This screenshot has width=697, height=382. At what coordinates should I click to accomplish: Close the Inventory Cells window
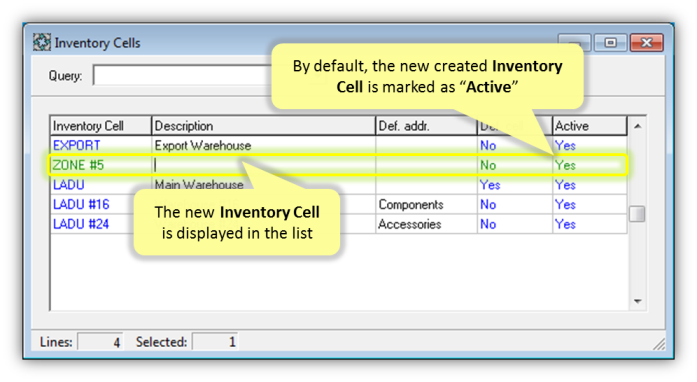click(646, 43)
